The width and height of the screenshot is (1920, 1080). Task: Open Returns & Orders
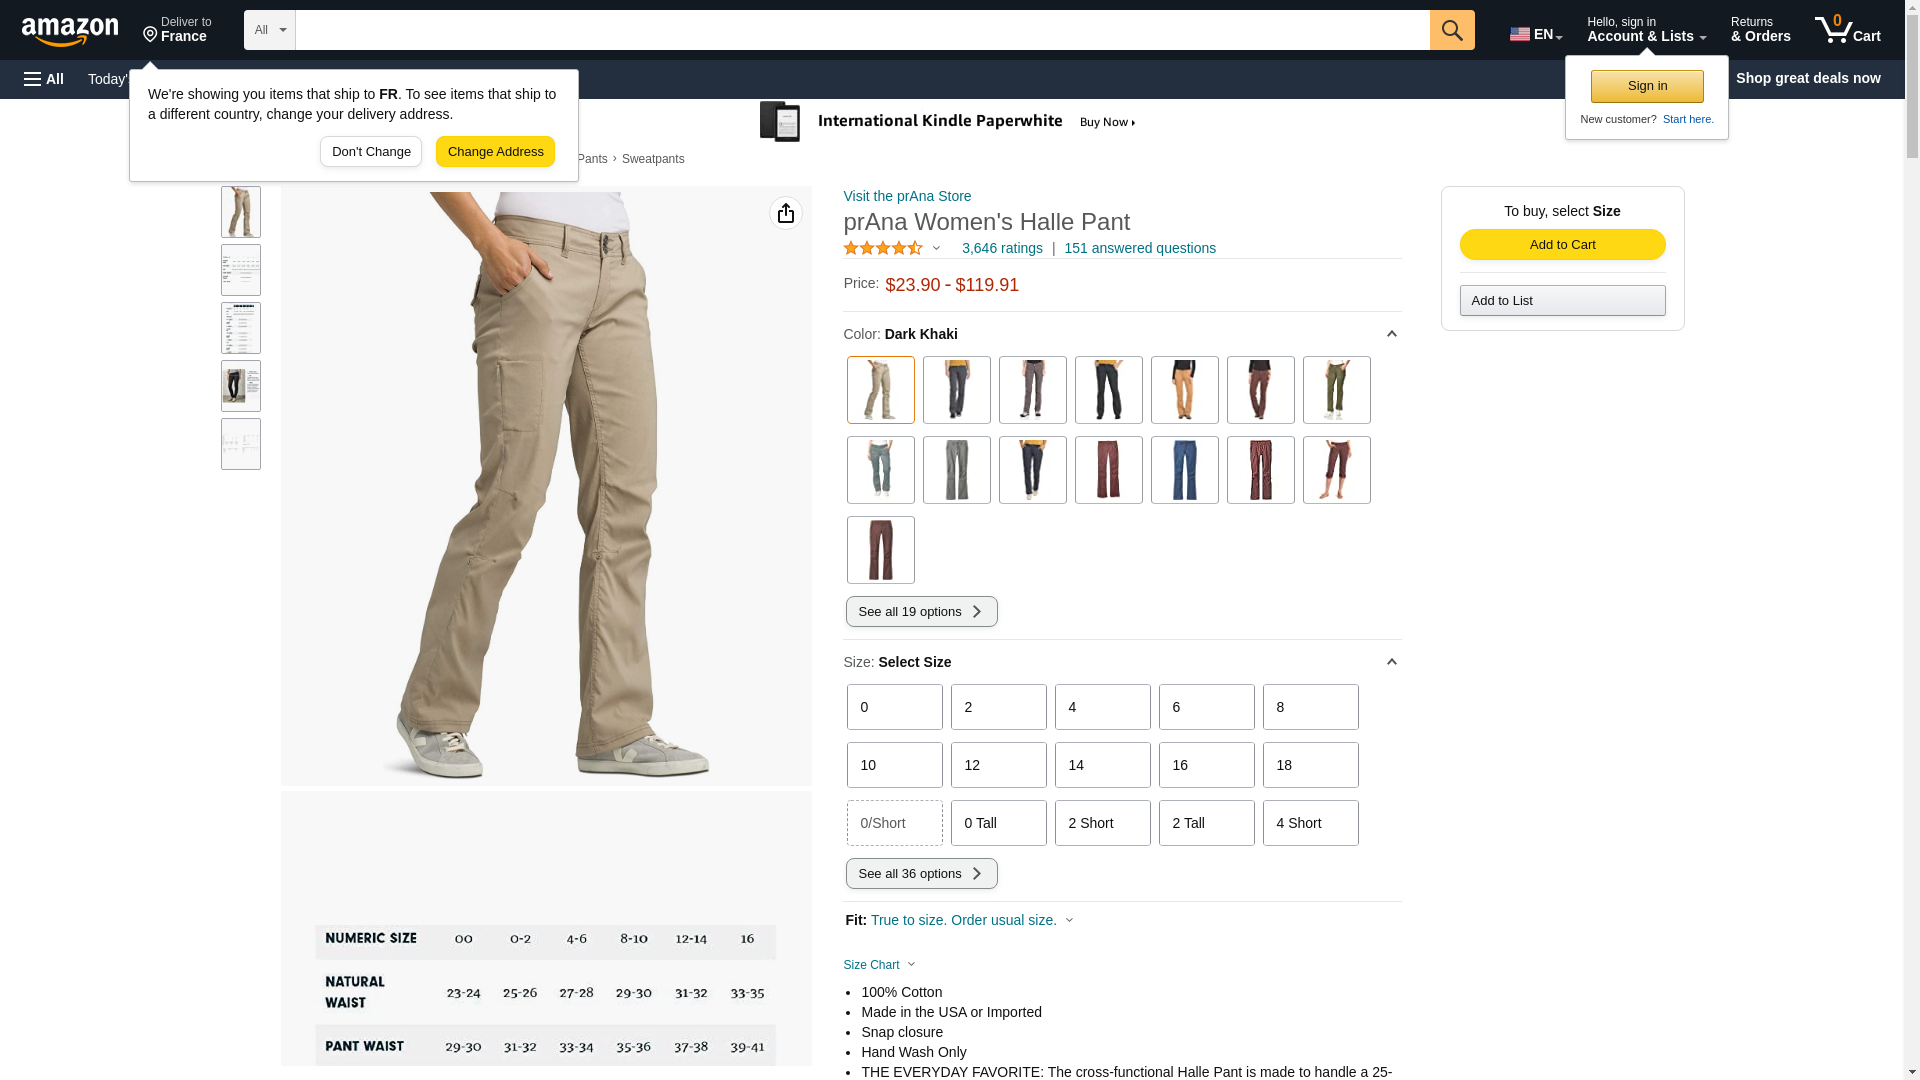click(x=1760, y=30)
